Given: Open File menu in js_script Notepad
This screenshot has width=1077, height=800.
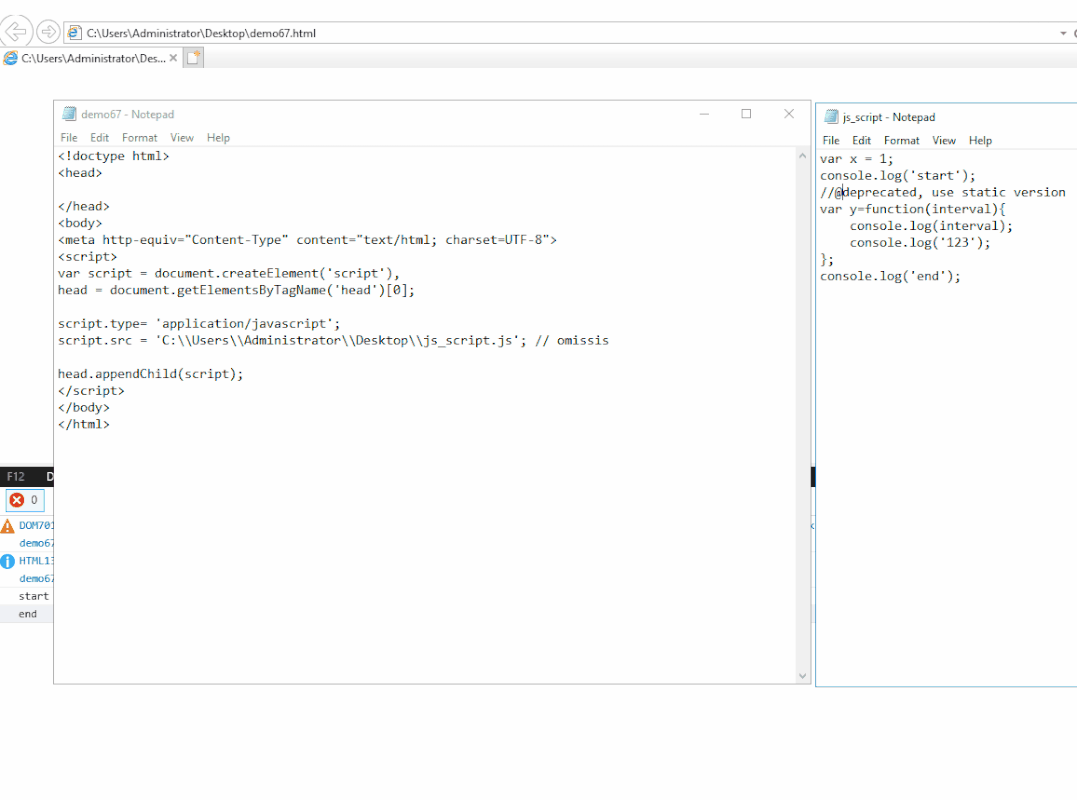Looking at the screenshot, I should 831,141.
